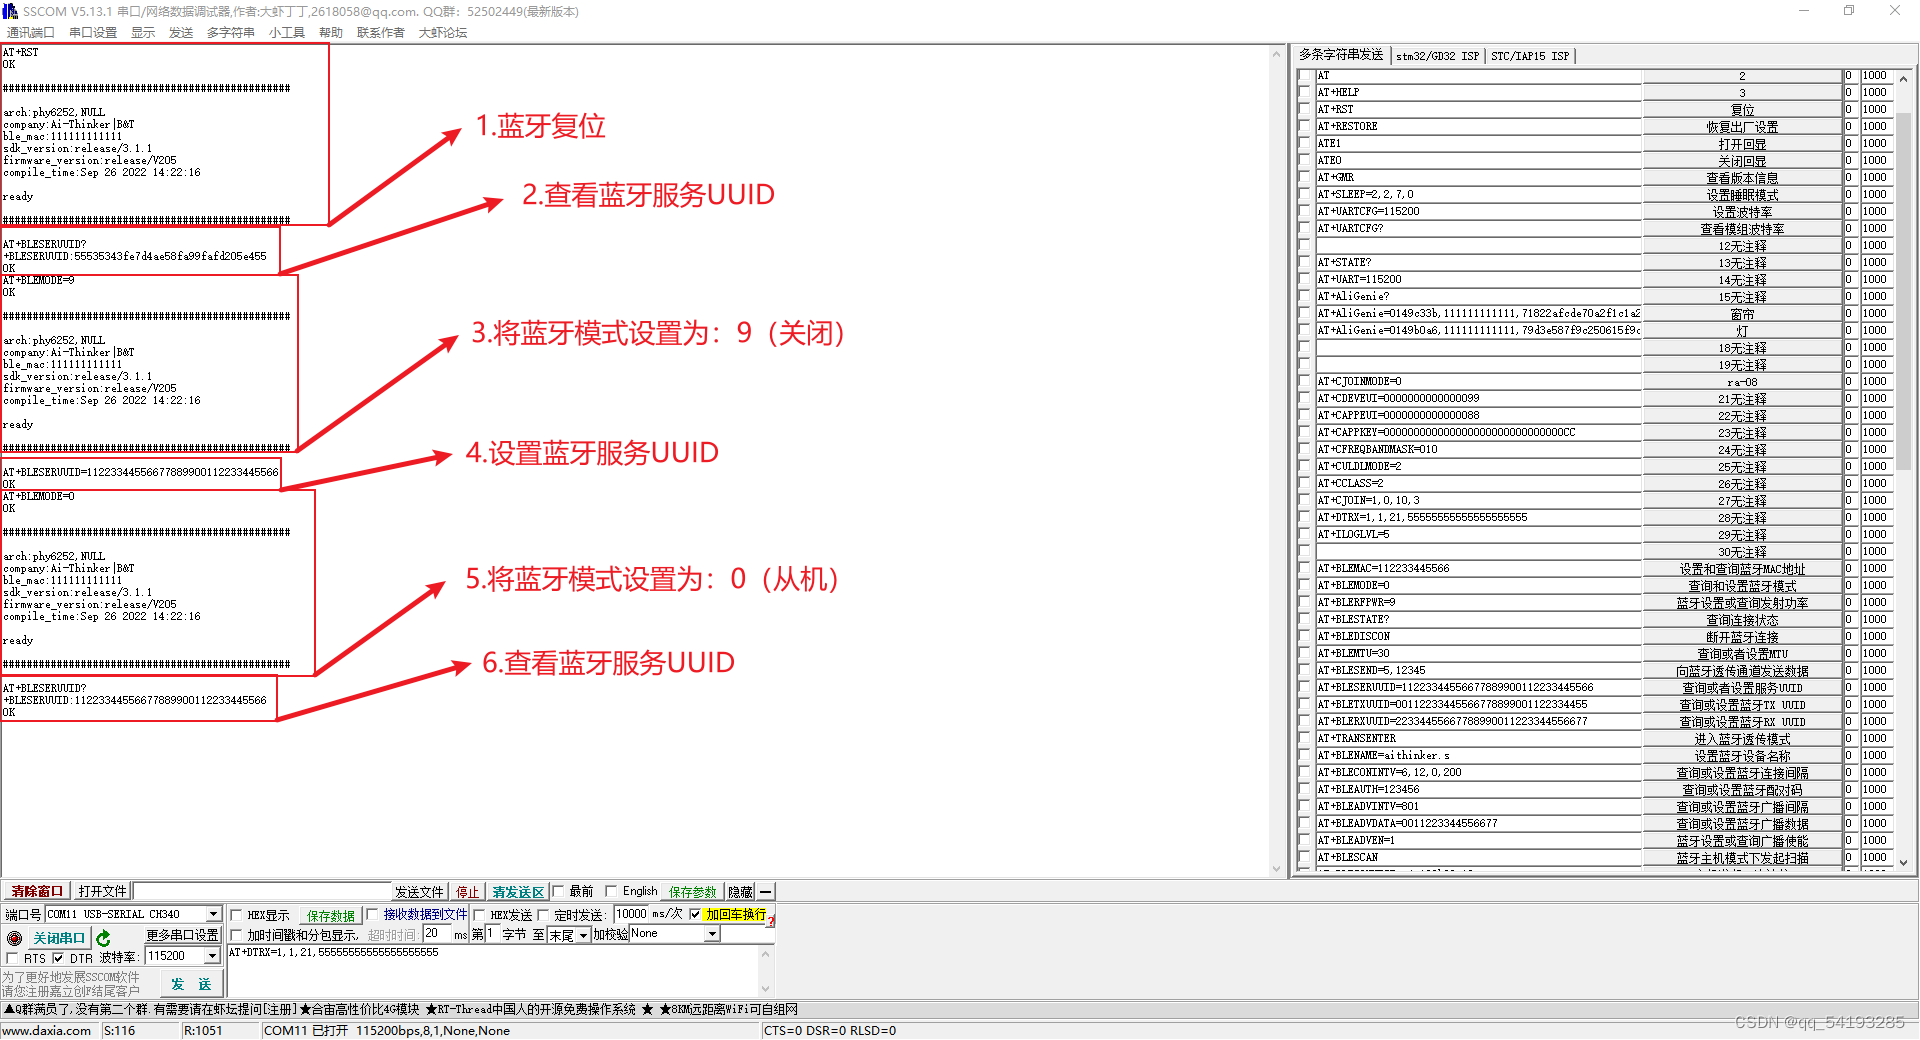Click the 关闭串口 button
The height and width of the screenshot is (1040, 1920).
tap(59, 938)
